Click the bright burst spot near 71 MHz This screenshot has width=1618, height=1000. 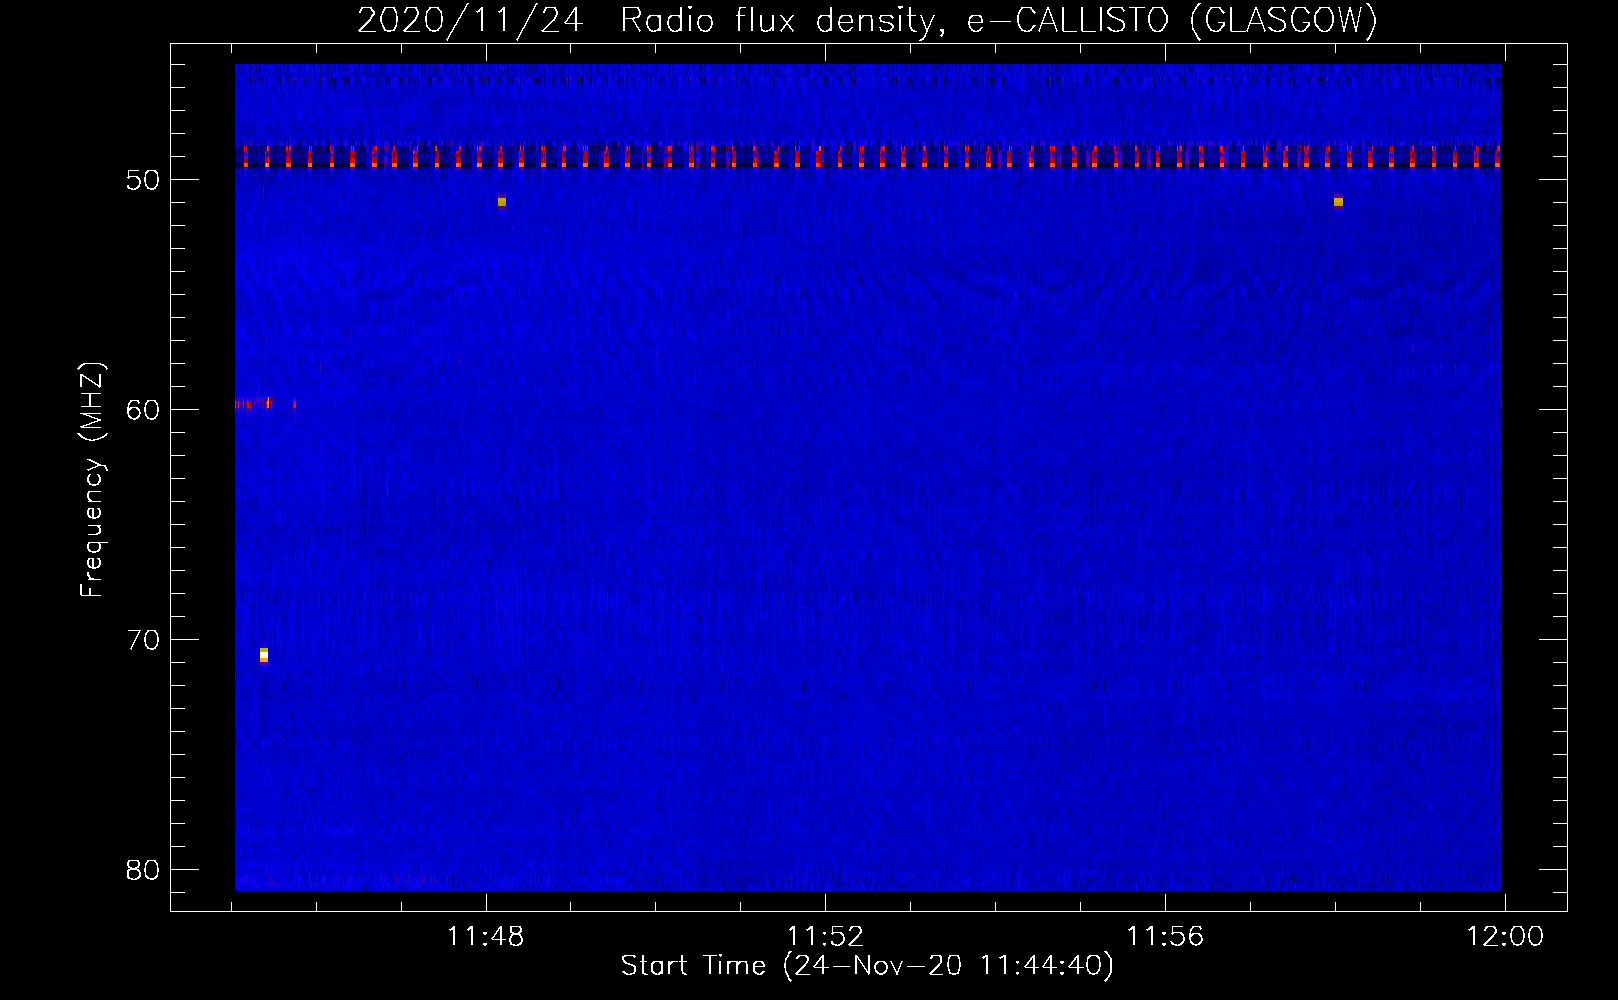click(x=264, y=655)
